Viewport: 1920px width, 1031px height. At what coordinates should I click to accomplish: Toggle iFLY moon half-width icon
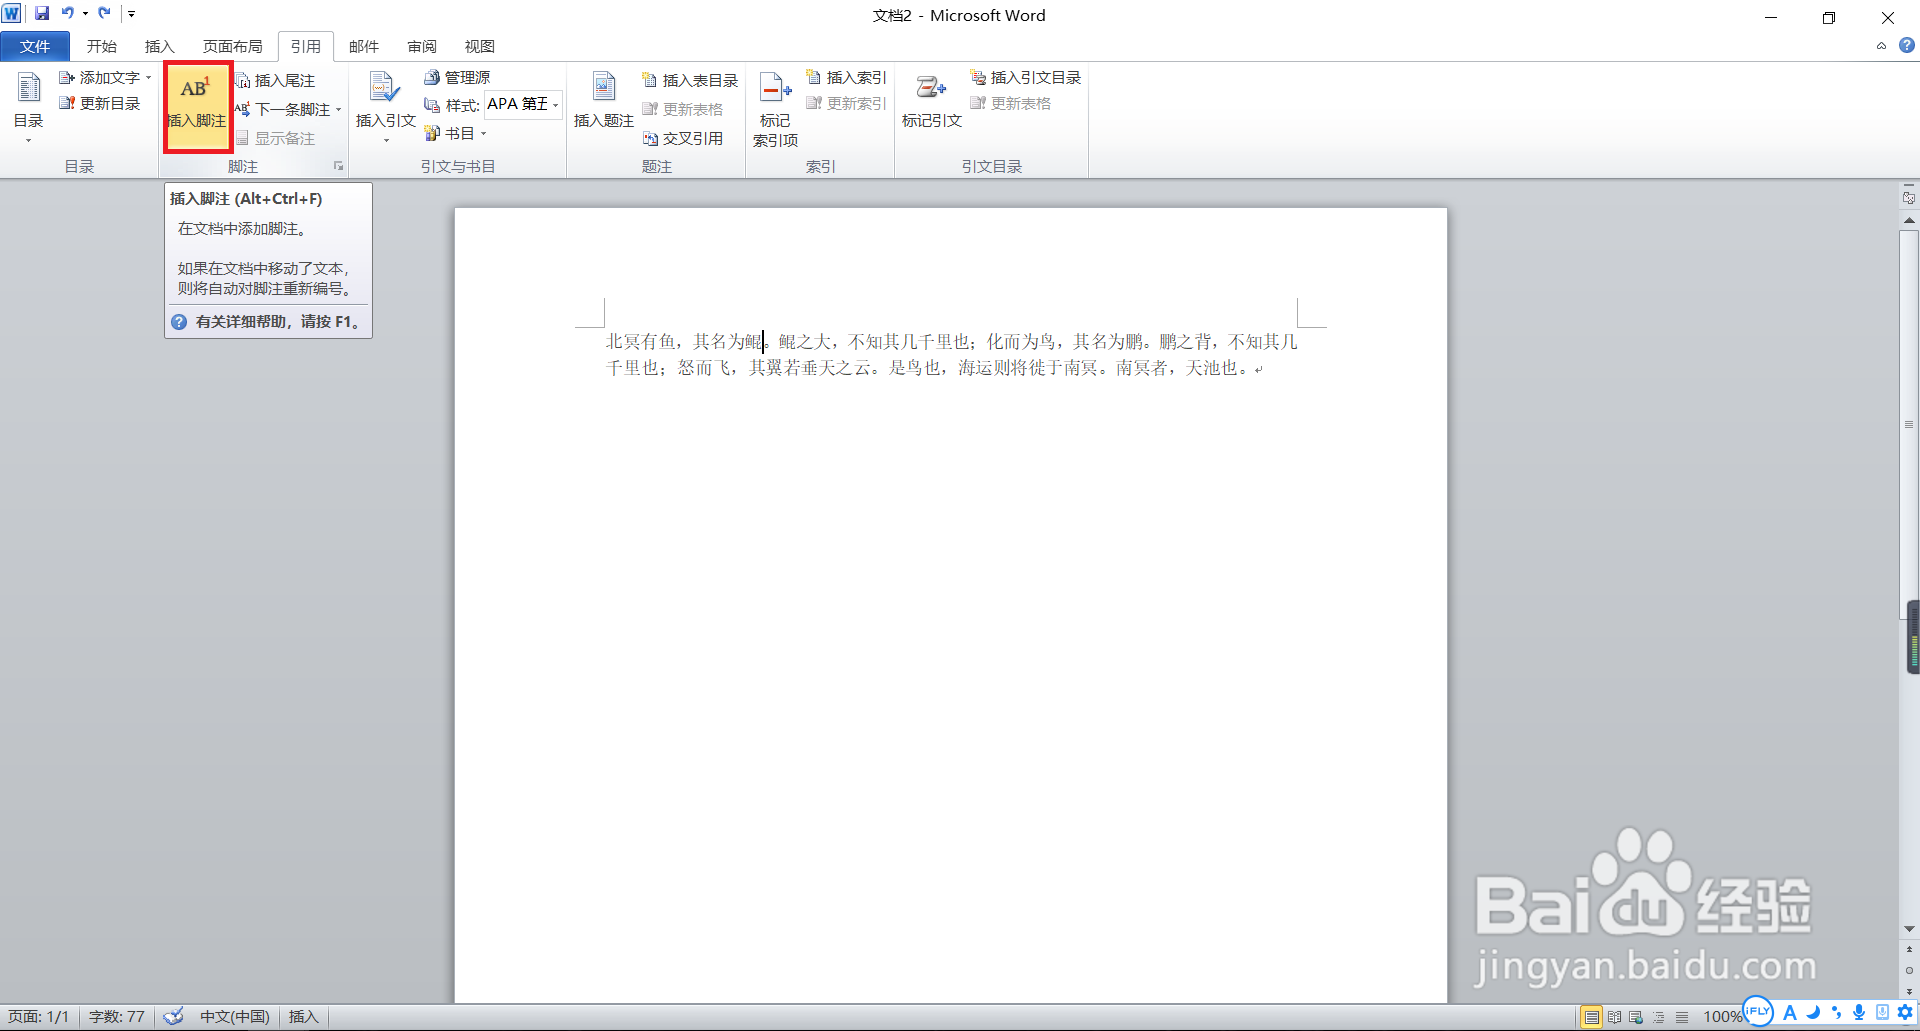click(x=1813, y=1013)
